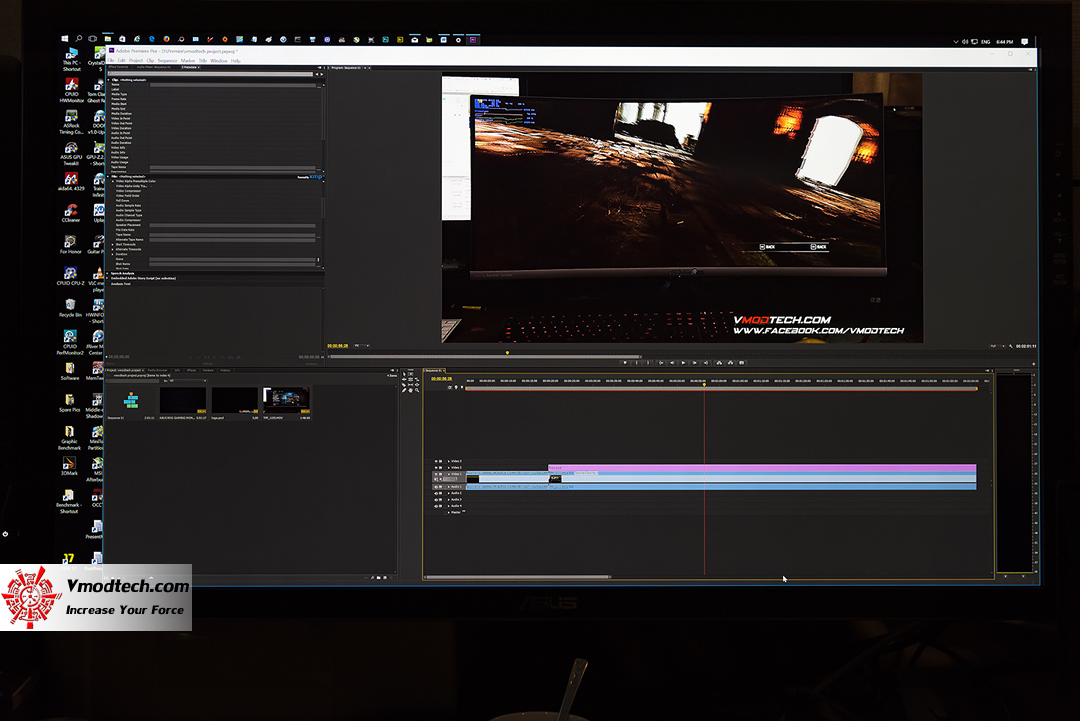This screenshot has width=1080, height=721.
Task: Click Step Back one frame button
Action: coord(672,363)
